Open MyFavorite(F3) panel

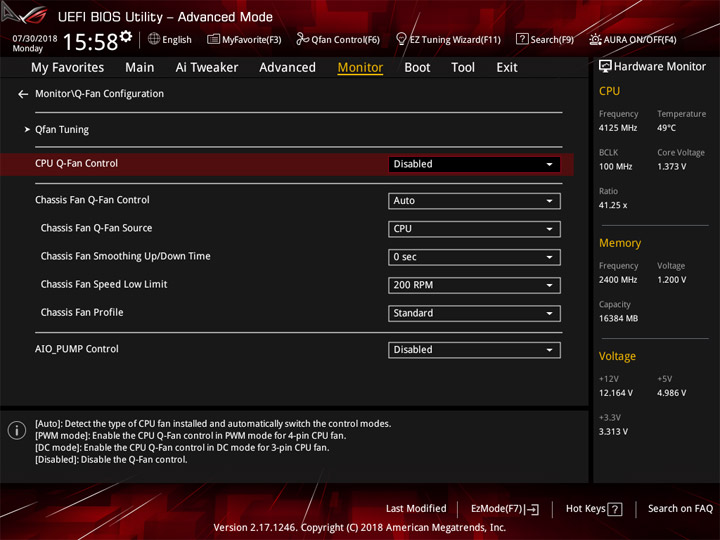244,39
